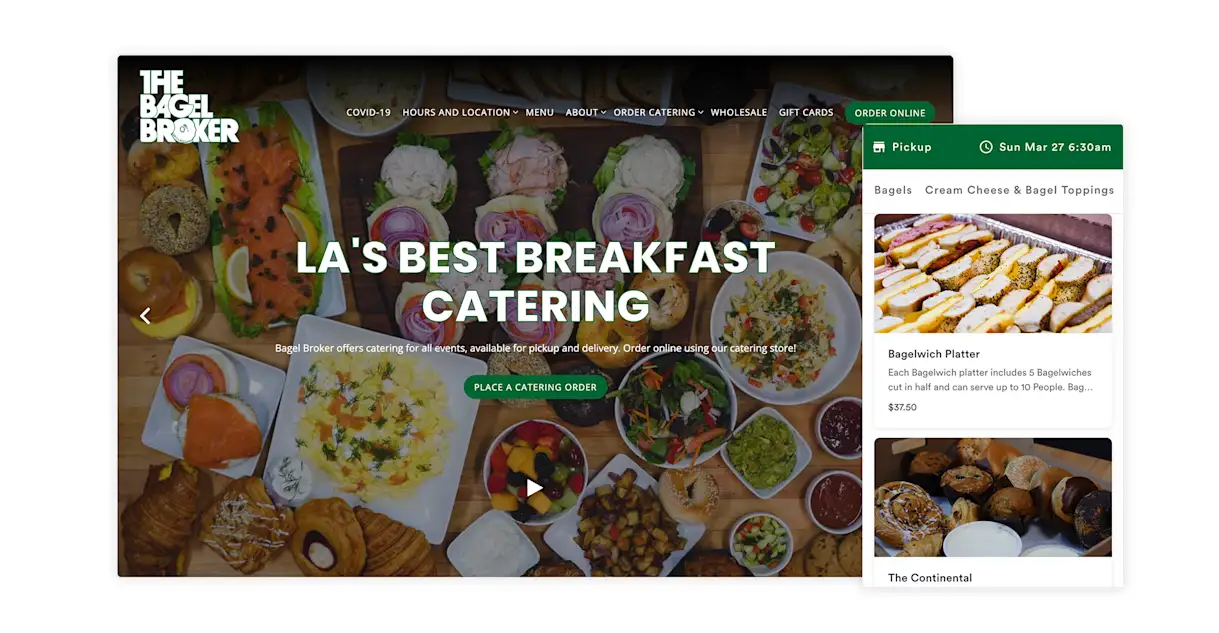The width and height of the screenshot is (1219, 633).
Task: Open Gift Cards link
Action: (806, 113)
